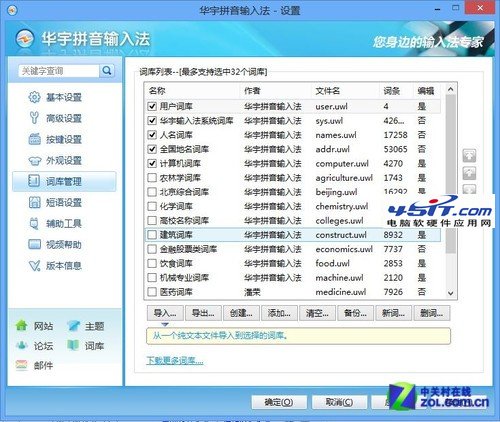The height and width of the screenshot is (422, 500).
Task: Click the 论坛 icon
Action: (x=22, y=346)
